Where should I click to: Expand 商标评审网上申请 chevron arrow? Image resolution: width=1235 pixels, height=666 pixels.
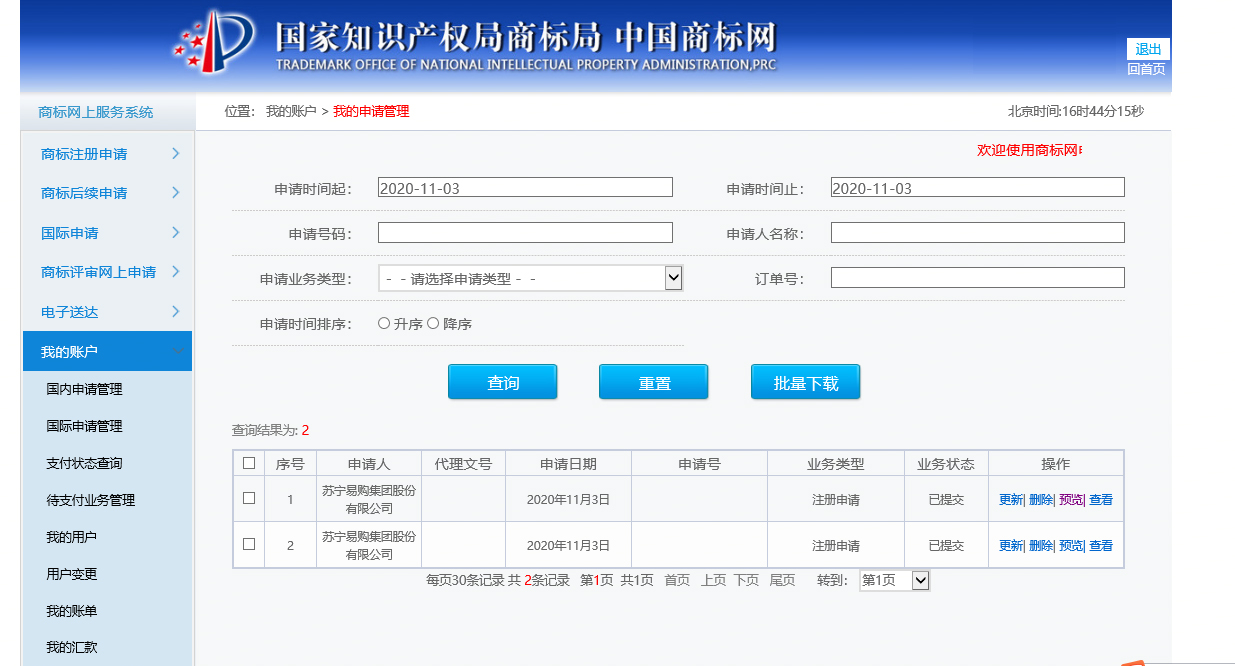[x=176, y=271]
